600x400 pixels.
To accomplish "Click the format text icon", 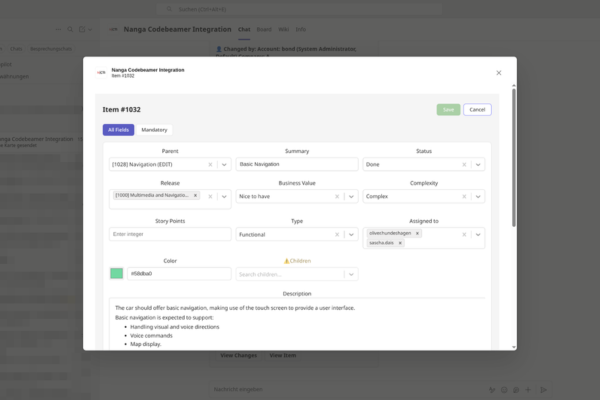I will click(492, 390).
